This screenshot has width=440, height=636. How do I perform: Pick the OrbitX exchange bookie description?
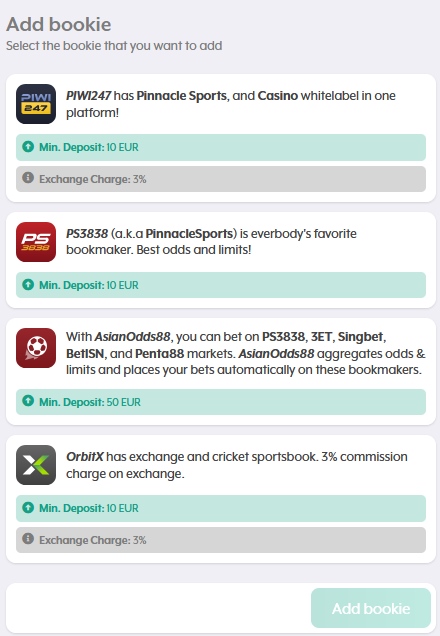click(237, 465)
